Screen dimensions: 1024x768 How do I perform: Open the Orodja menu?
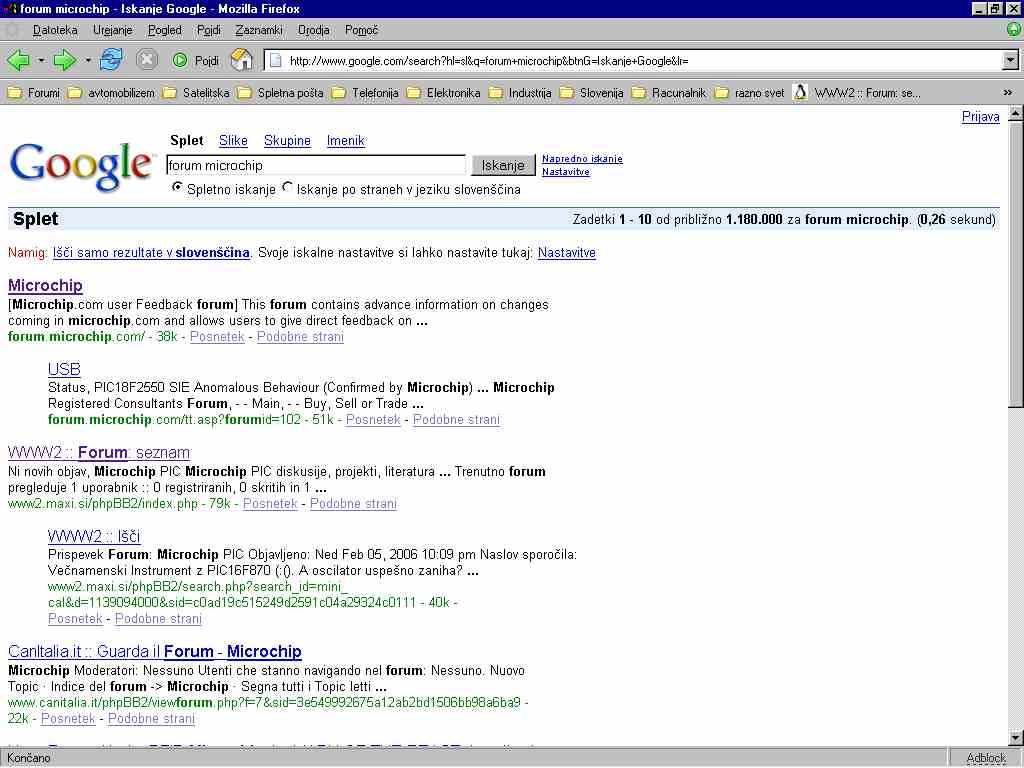pos(313,30)
